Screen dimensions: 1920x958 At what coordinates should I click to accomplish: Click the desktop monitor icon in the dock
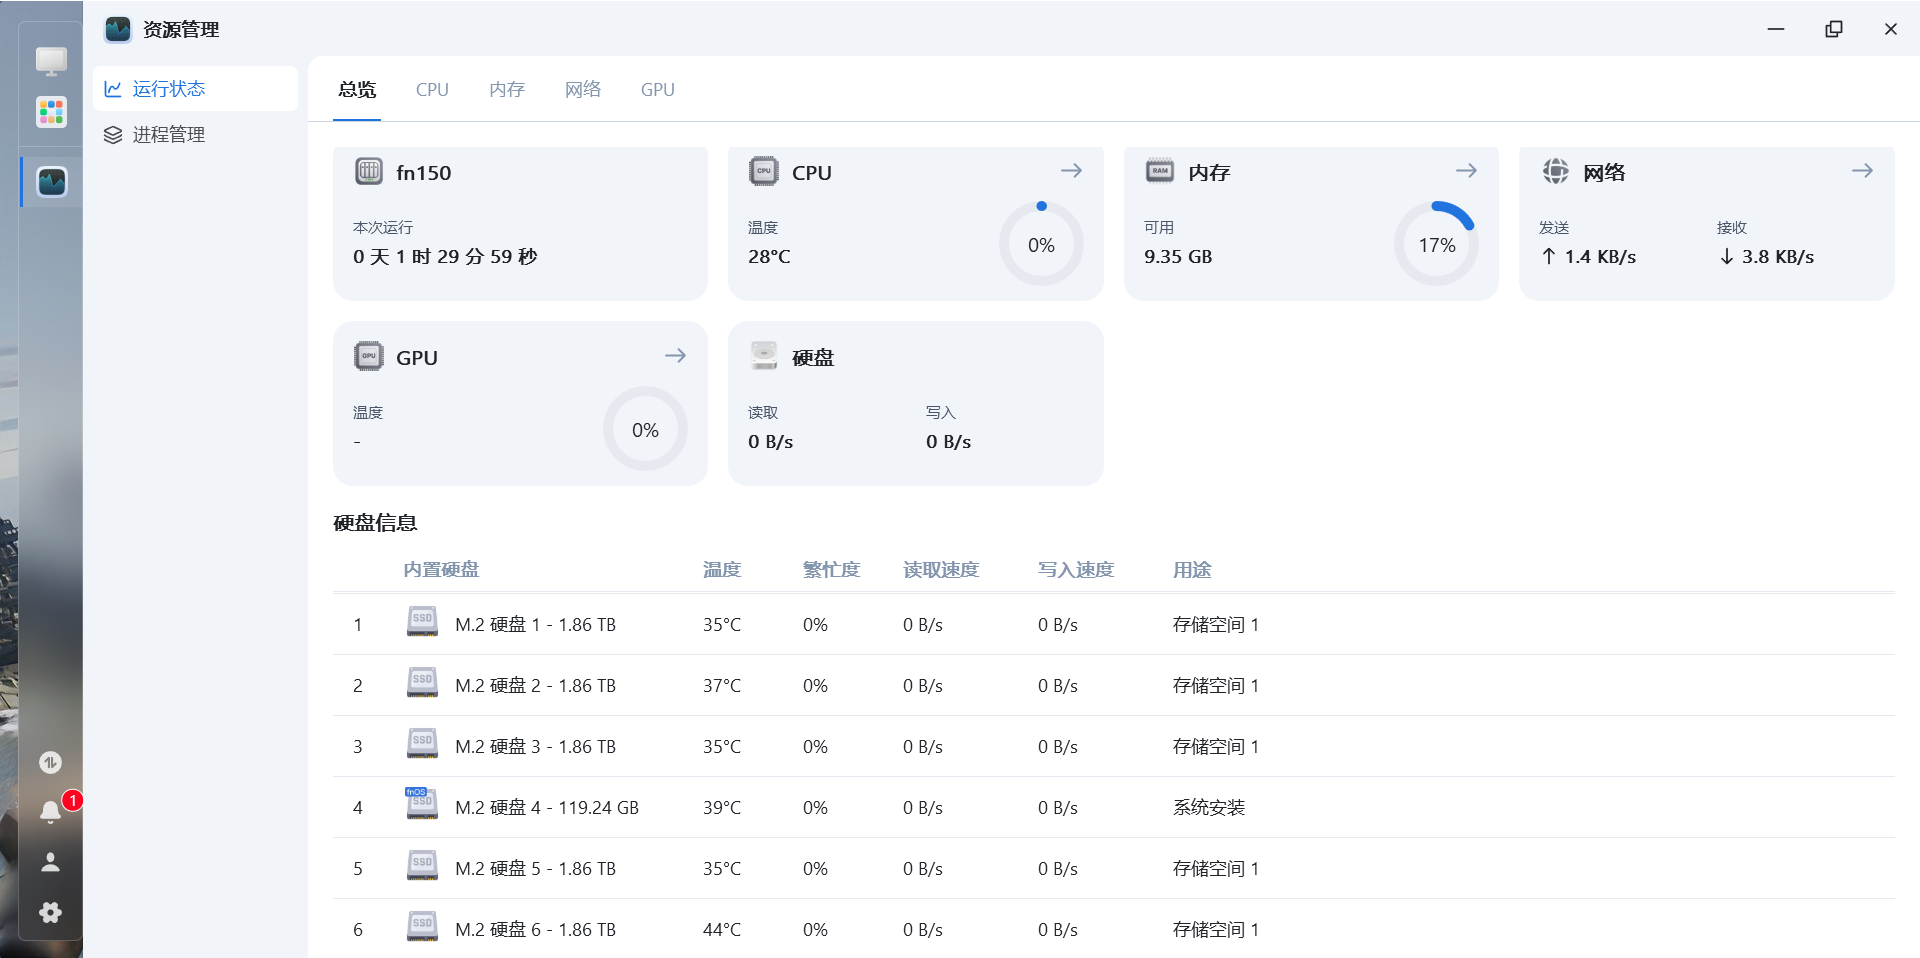[x=51, y=60]
